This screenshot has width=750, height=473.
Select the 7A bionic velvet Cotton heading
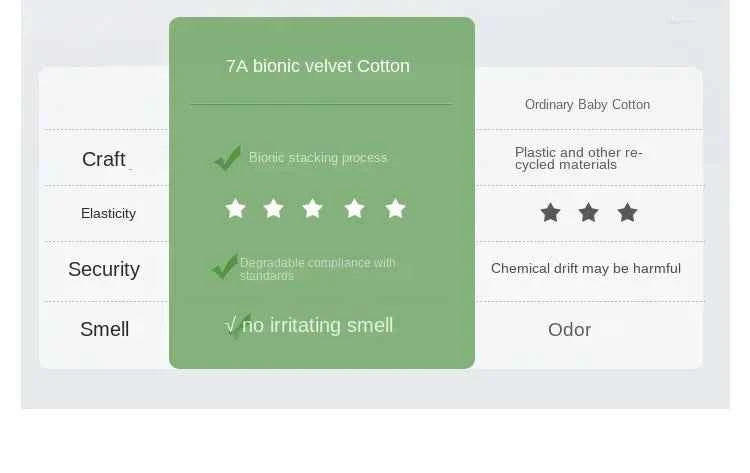click(318, 67)
